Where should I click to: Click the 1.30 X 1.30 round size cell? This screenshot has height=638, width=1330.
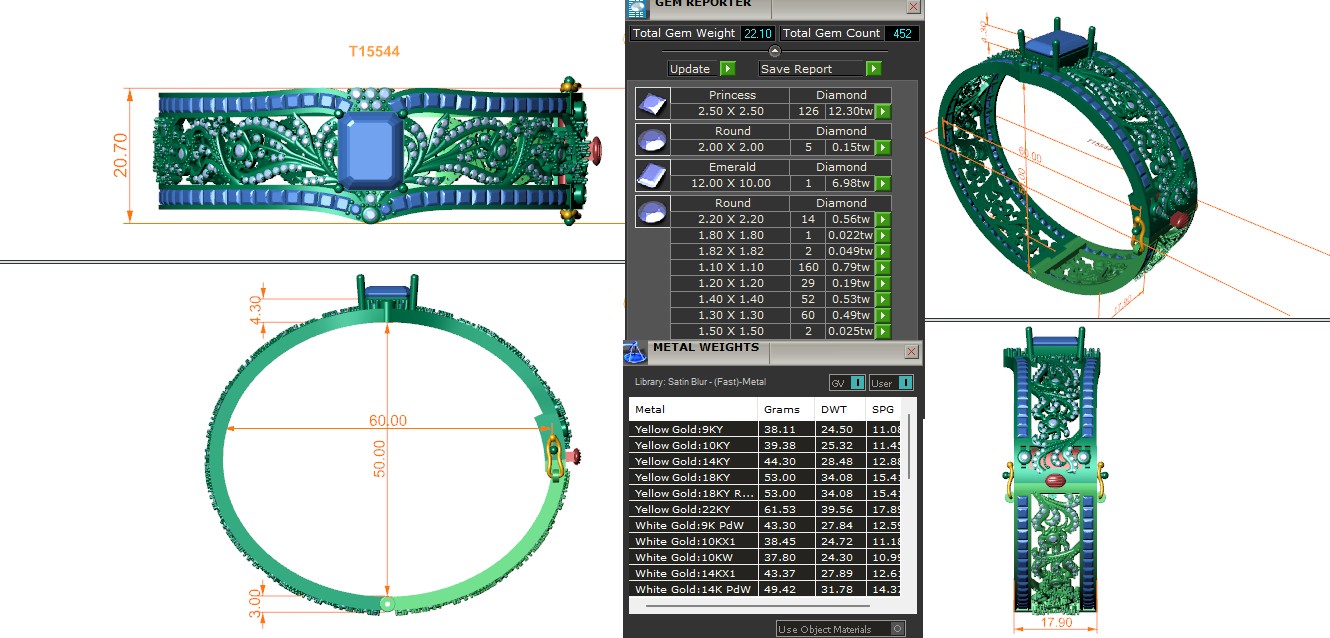730,315
